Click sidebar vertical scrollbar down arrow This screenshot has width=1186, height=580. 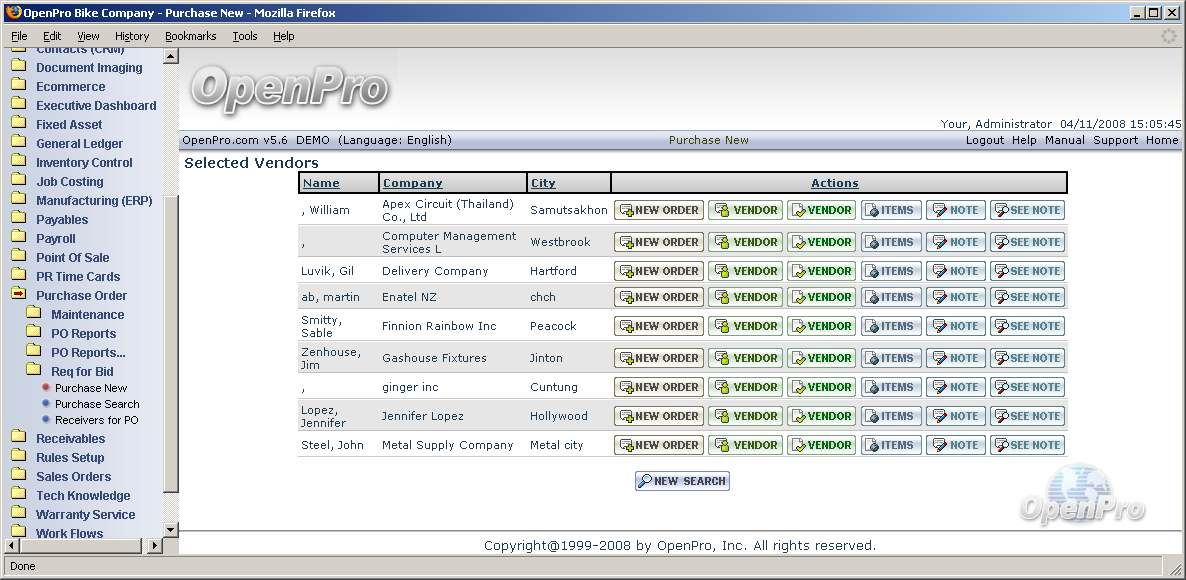170,529
